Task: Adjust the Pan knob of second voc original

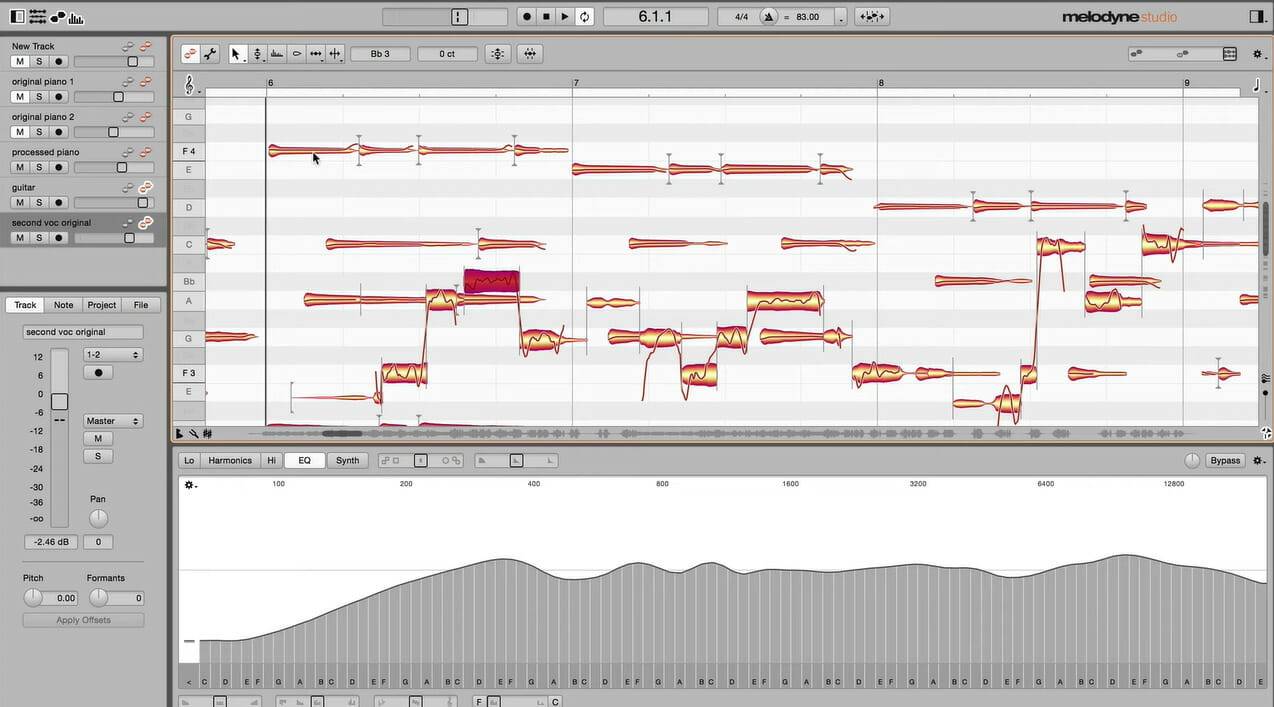Action: pos(97,517)
